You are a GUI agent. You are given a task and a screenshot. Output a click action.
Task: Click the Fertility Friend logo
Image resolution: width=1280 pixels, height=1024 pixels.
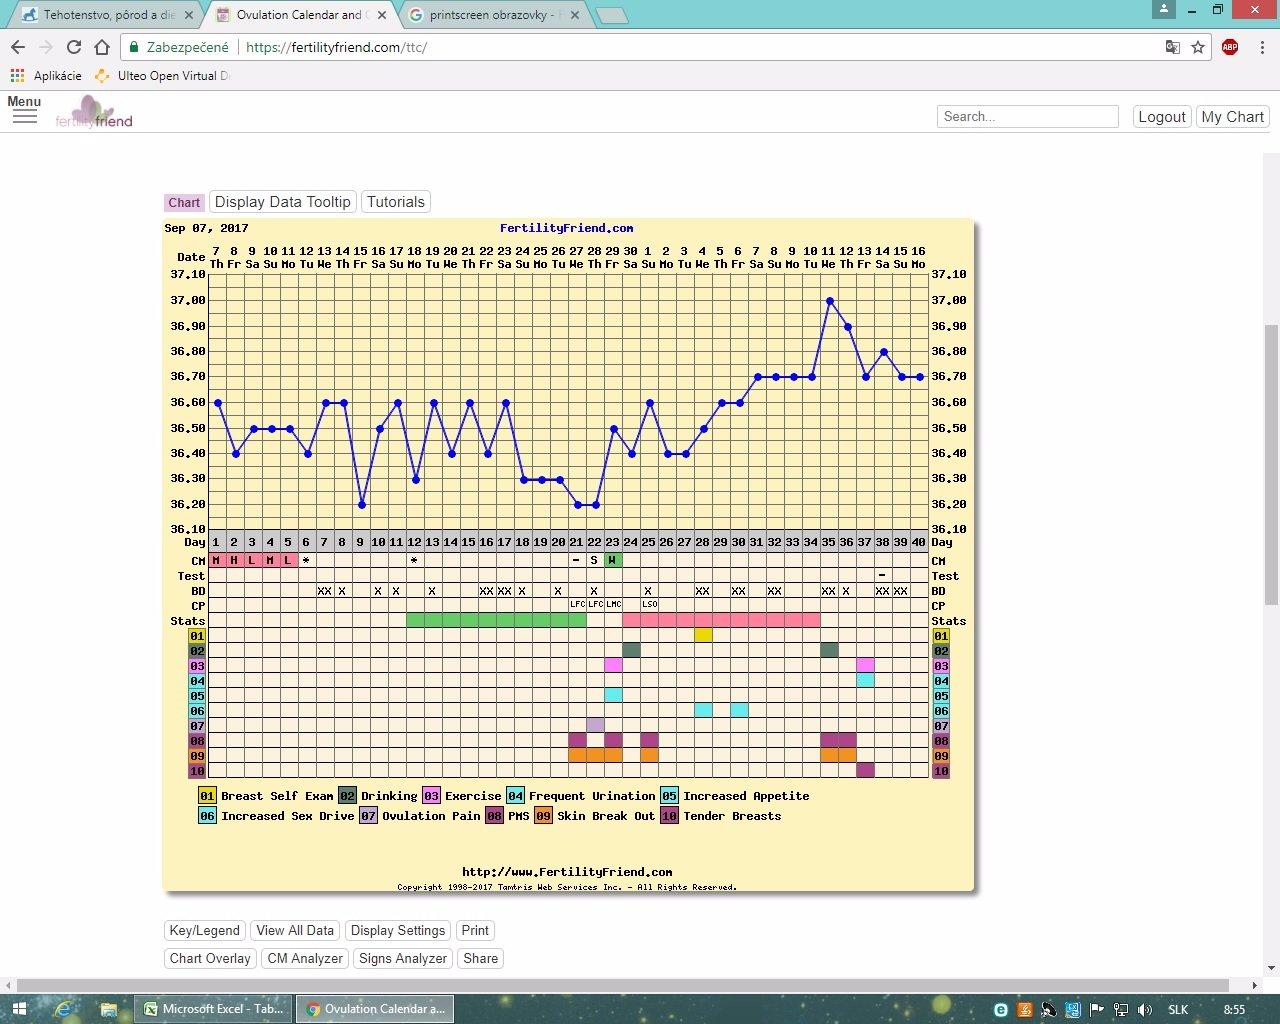94,113
